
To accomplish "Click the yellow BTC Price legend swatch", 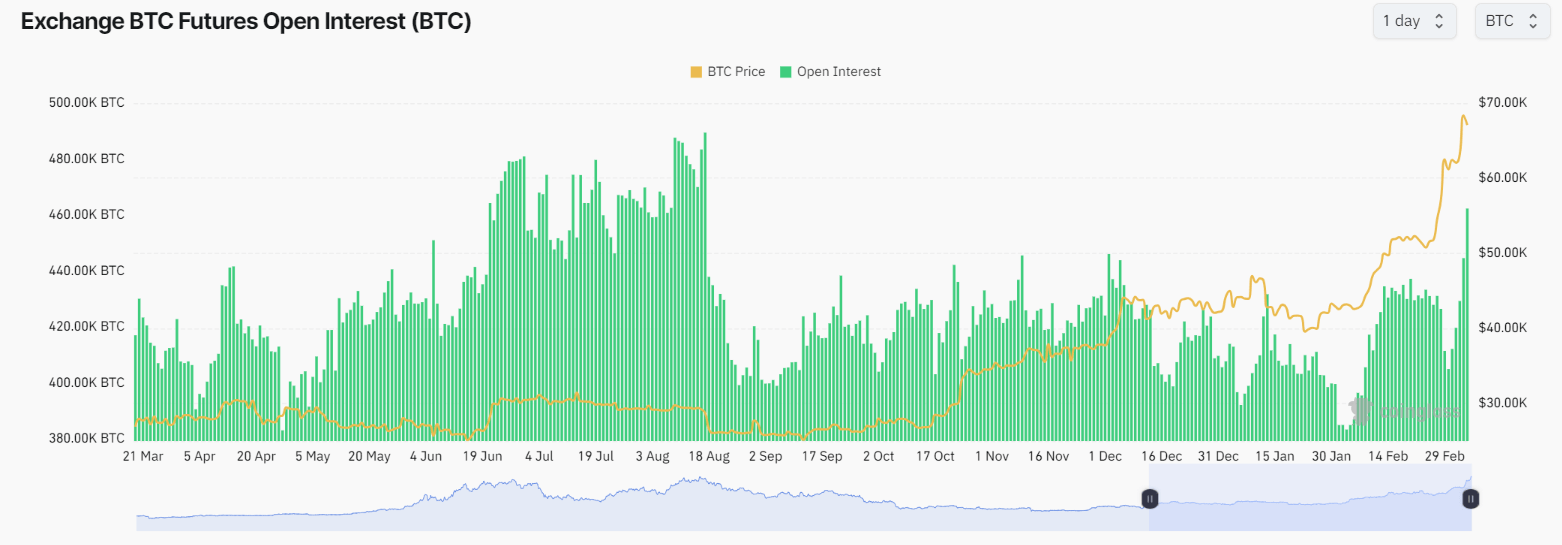I will (x=696, y=72).
